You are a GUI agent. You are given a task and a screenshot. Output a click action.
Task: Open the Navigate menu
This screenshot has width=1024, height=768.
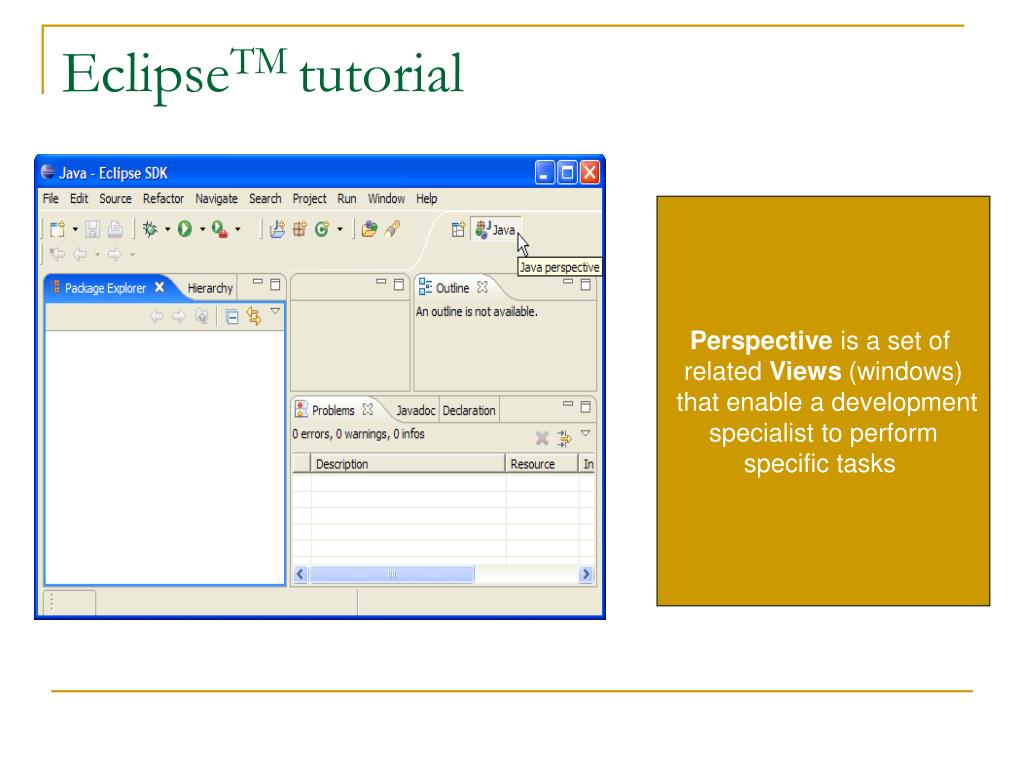(216, 199)
